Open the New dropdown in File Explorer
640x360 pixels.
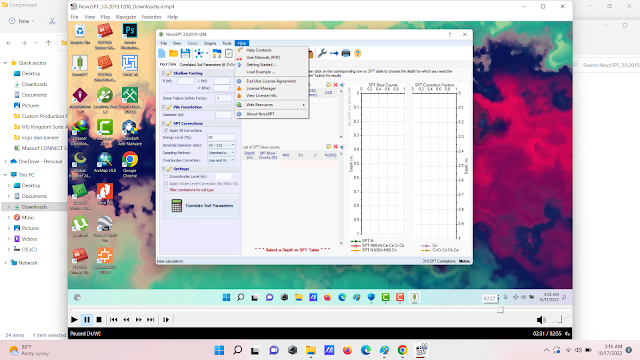click(x=22, y=21)
